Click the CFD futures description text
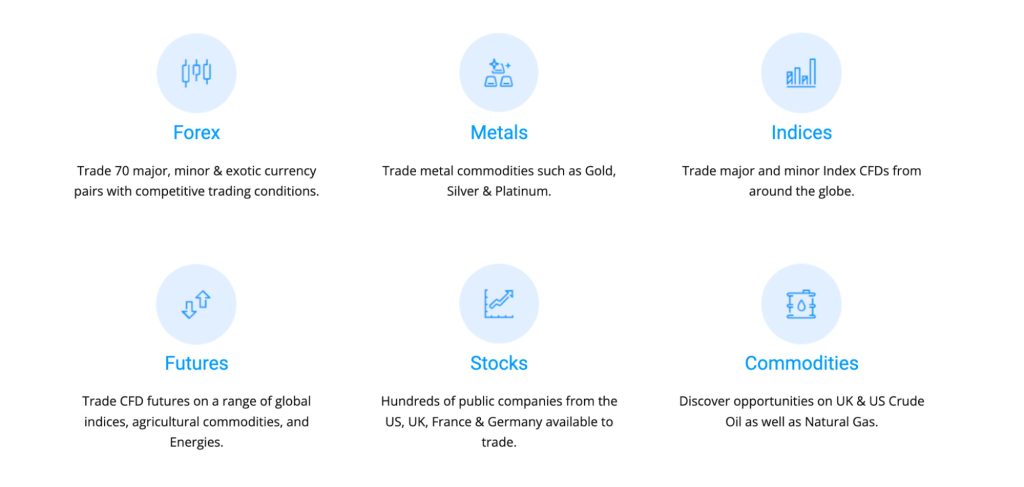Viewport: 1024px width, 487px height. 197,422
